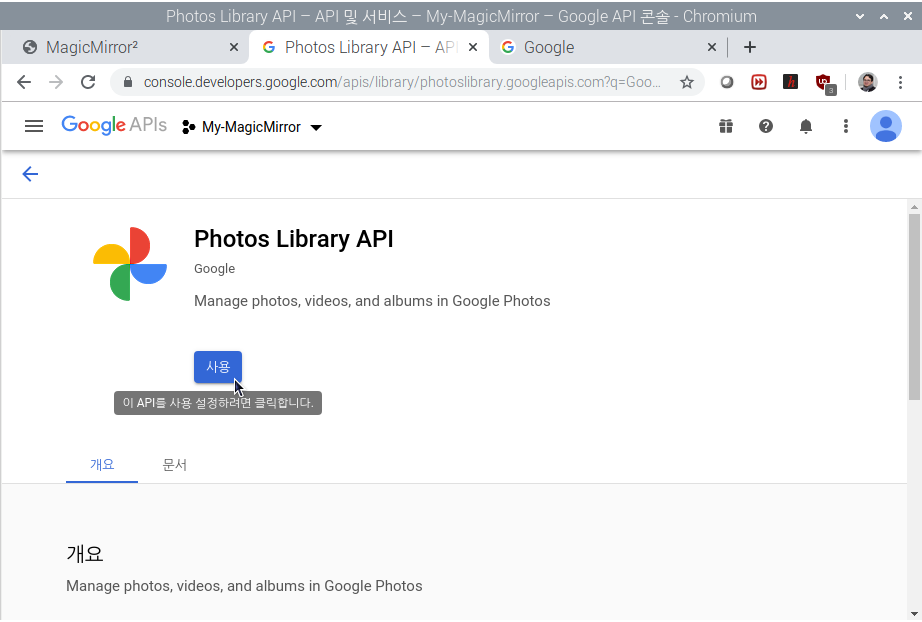This screenshot has width=922, height=622.
Task: View notifications bell icon
Action: pyautogui.click(x=806, y=126)
